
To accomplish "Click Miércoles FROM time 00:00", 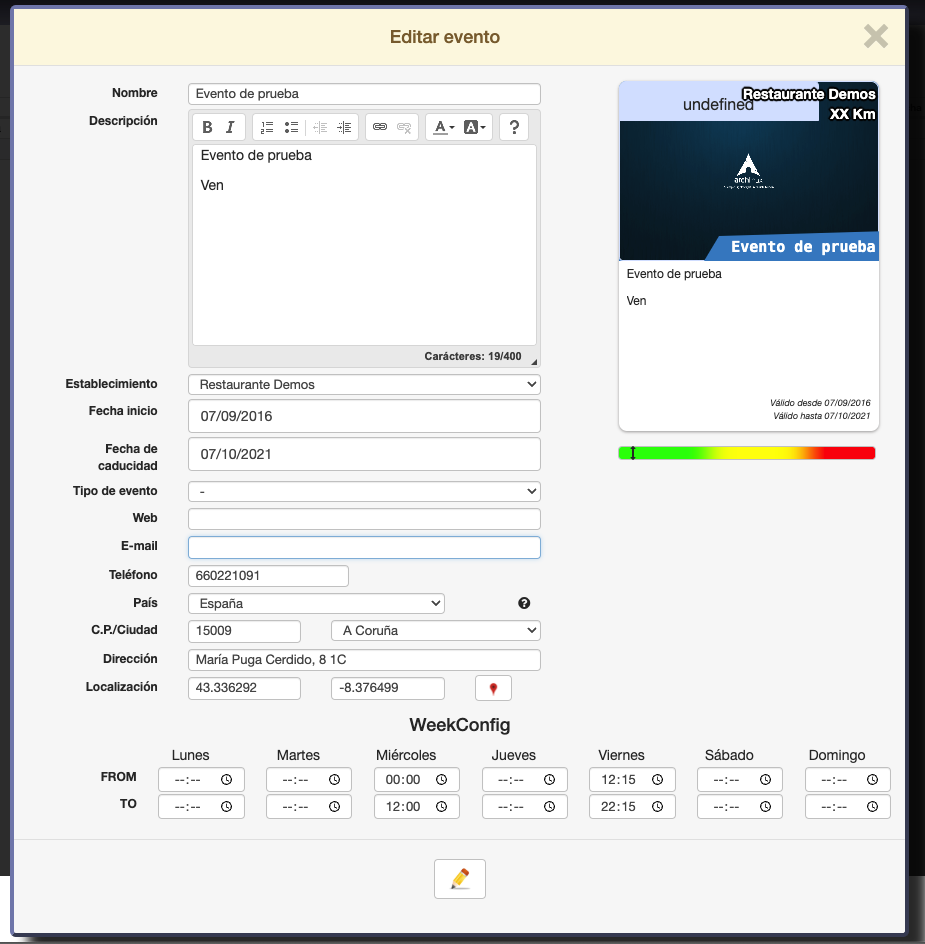I will [403, 780].
